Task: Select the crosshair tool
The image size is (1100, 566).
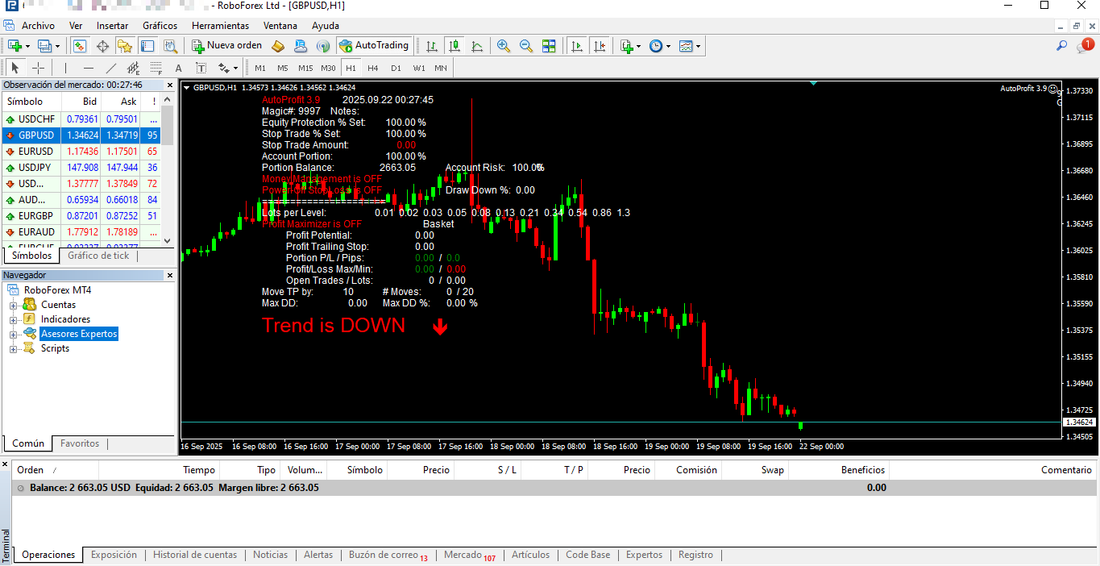Action: 39,68
